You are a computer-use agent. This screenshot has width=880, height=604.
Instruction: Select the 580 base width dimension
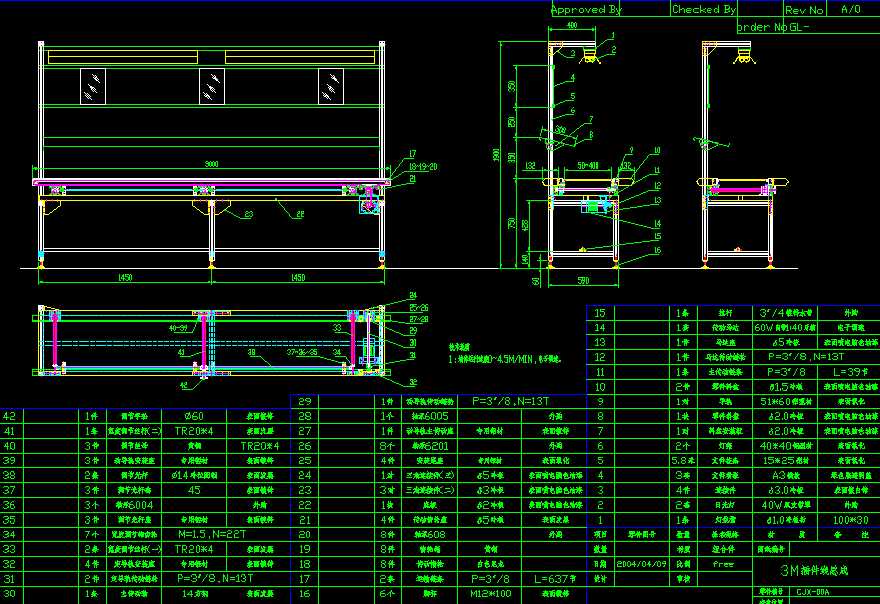(x=583, y=280)
